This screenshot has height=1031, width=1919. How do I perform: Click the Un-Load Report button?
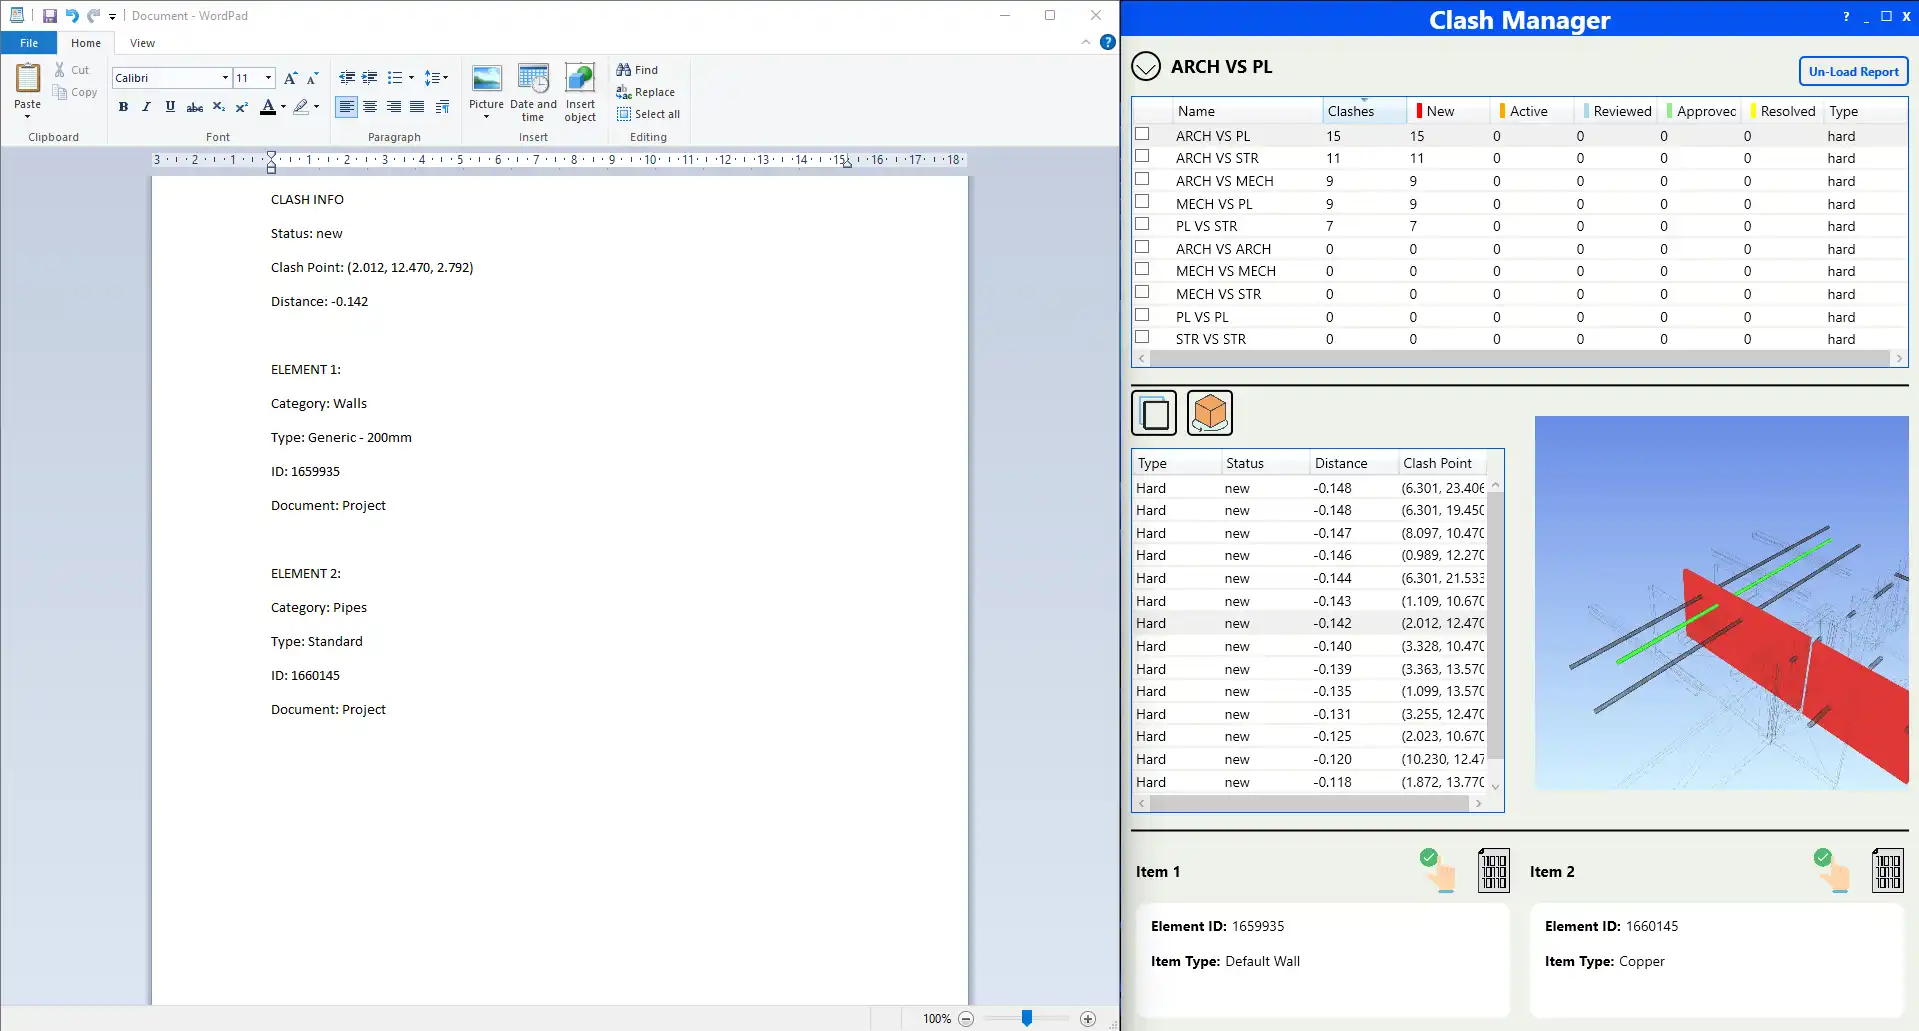(x=1852, y=71)
